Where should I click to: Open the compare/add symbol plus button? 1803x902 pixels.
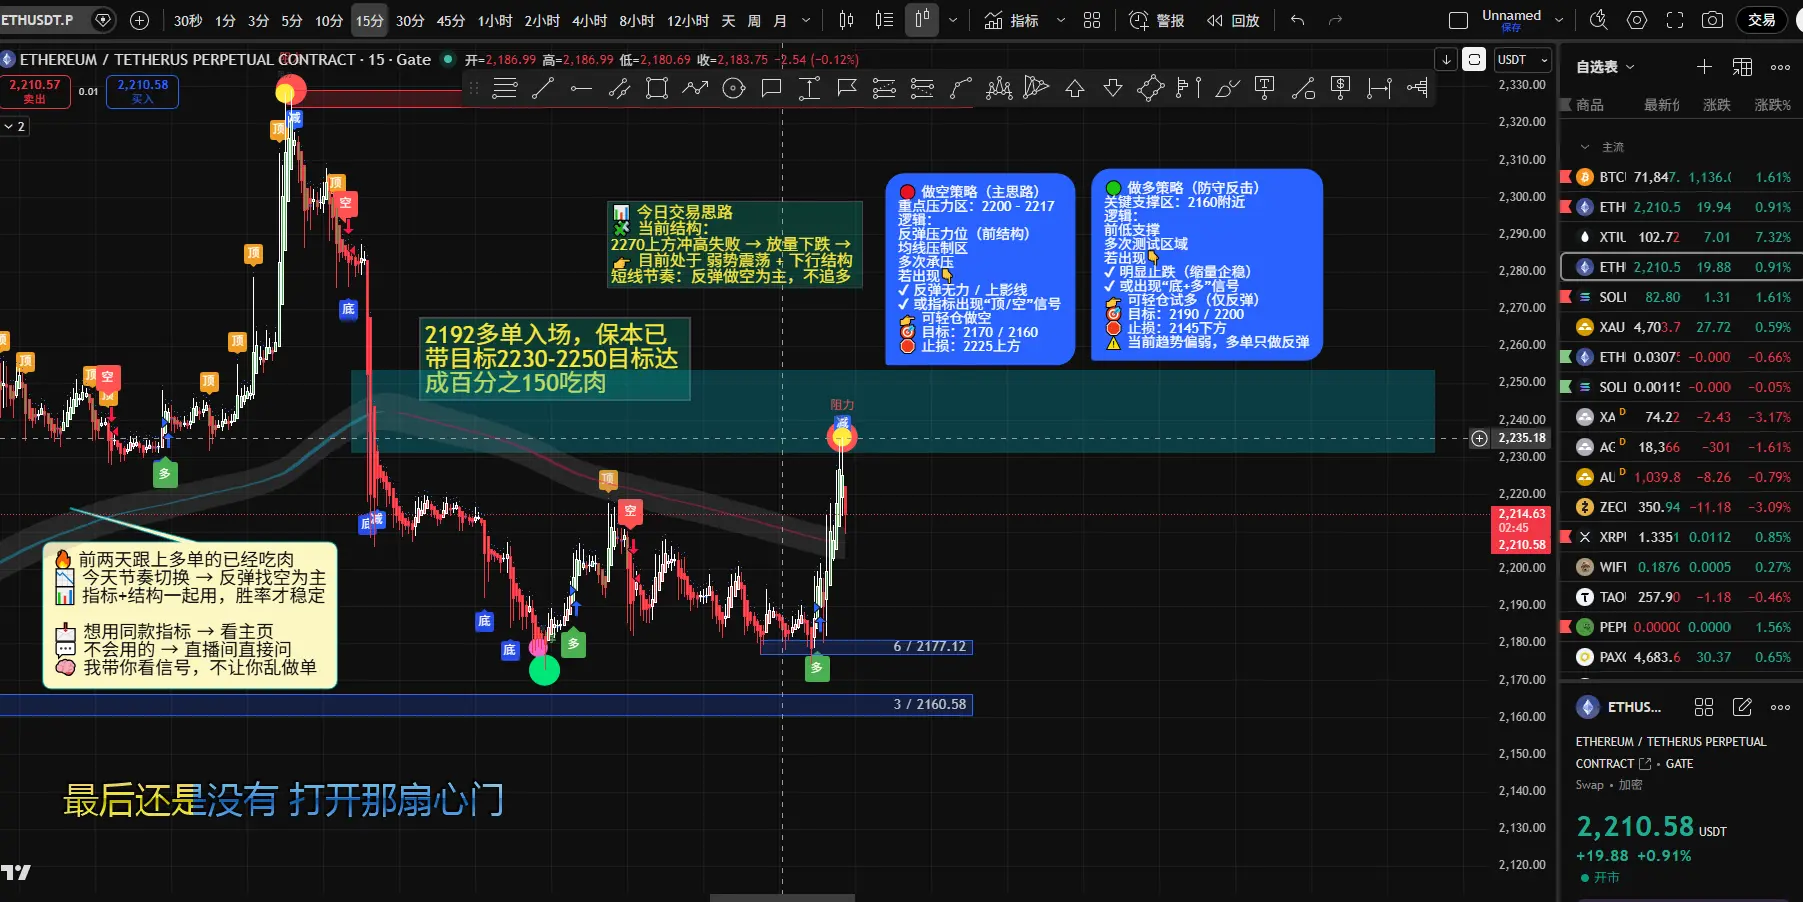click(140, 20)
